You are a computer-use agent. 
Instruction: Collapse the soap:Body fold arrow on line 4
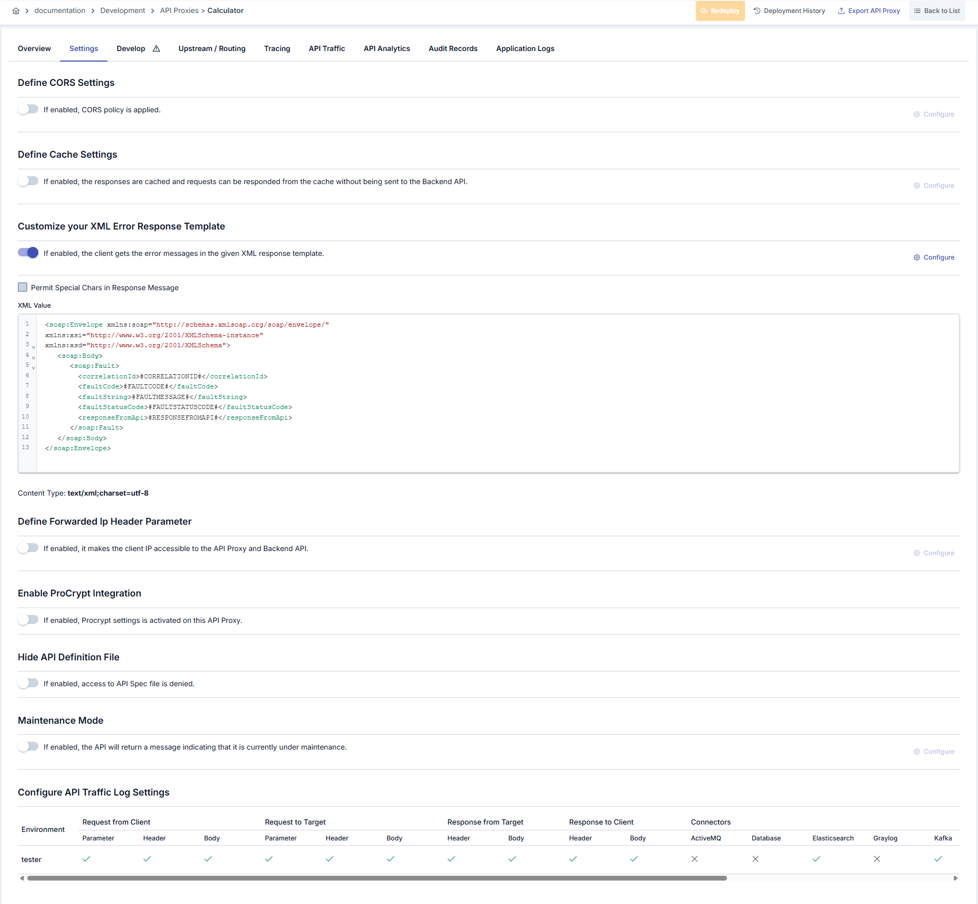point(33,357)
